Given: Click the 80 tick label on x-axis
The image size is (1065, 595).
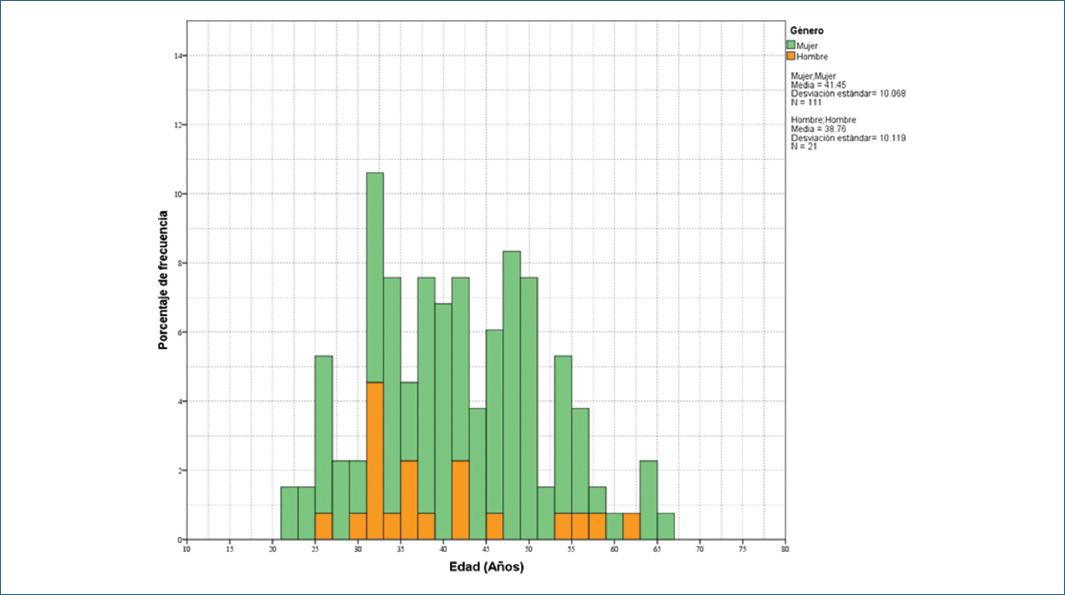Looking at the screenshot, I should coord(785,549).
